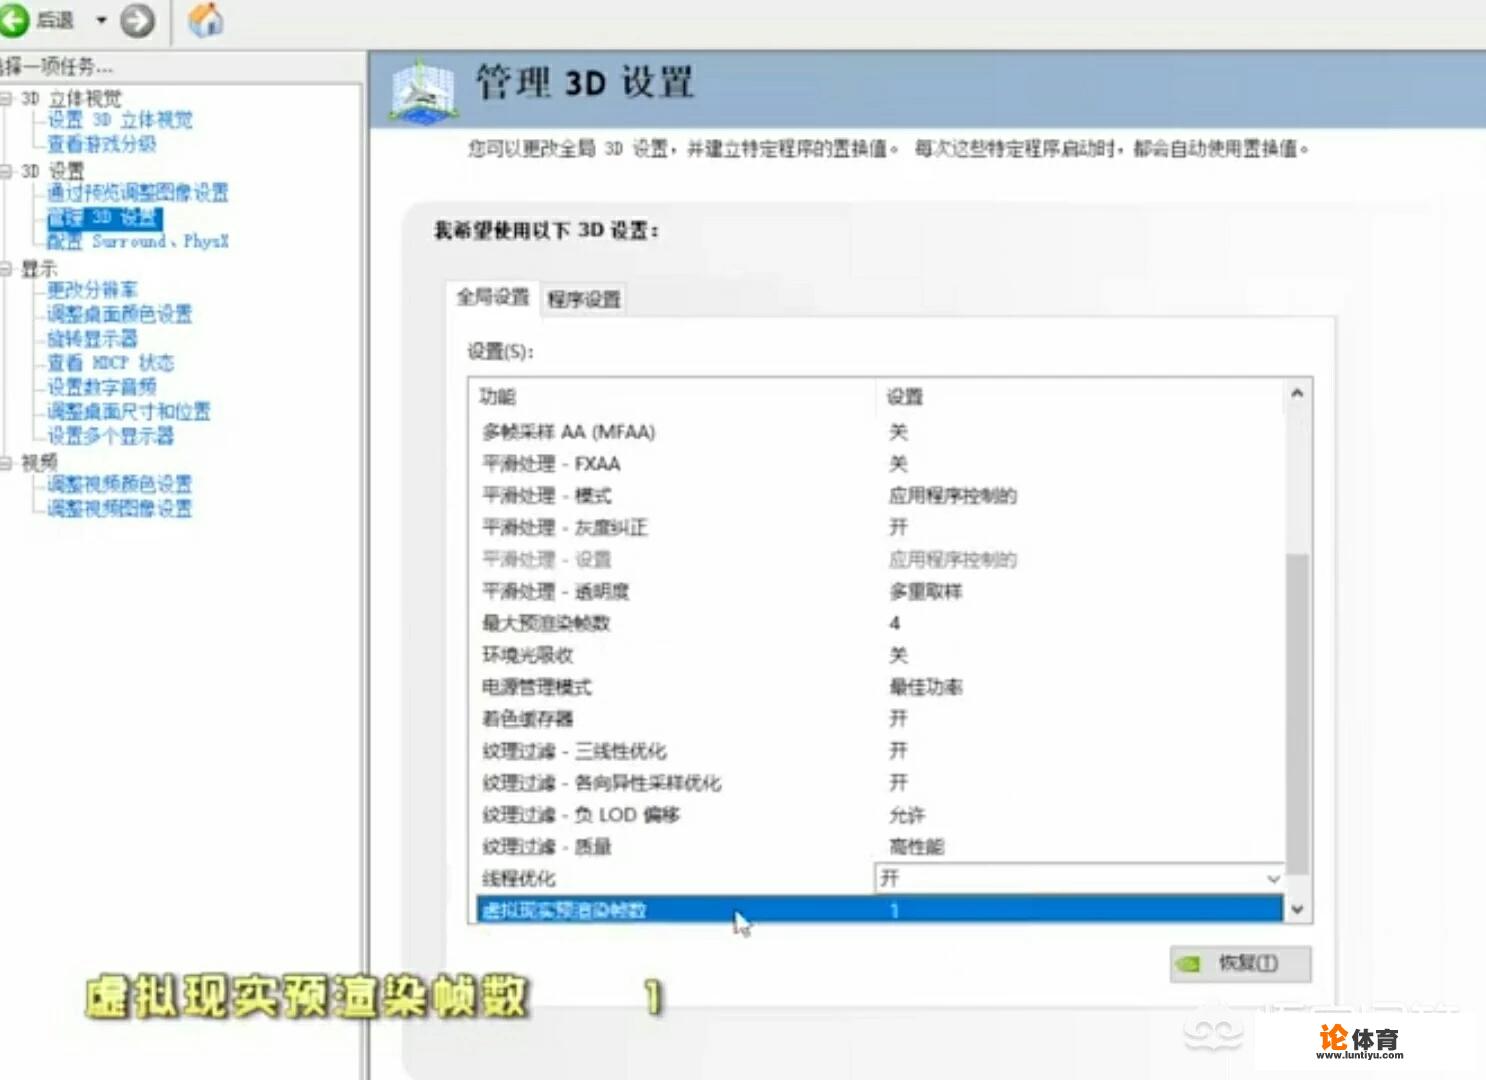Open 设置数字音频 page
This screenshot has width=1486, height=1080.
102,386
